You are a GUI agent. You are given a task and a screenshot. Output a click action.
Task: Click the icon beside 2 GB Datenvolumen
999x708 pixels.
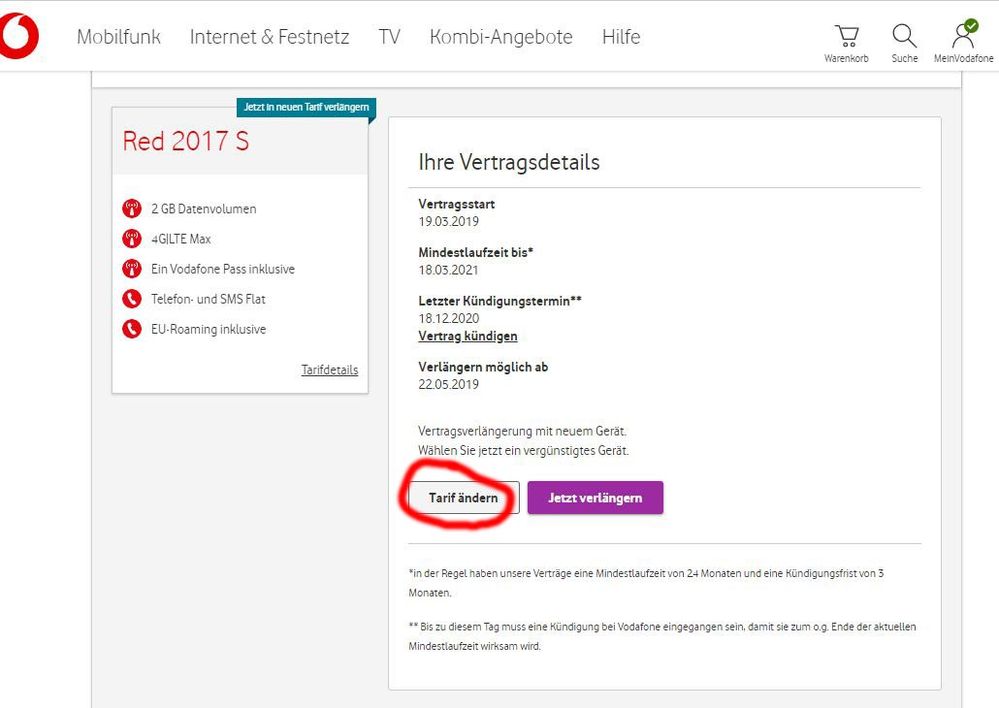(132, 208)
